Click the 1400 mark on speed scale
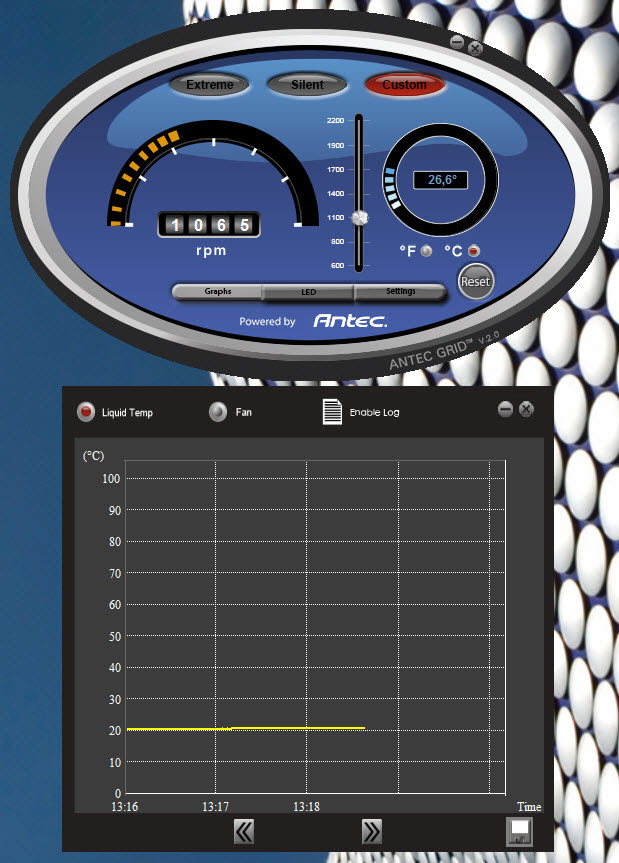Image resolution: width=619 pixels, height=863 pixels. (336, 194)
